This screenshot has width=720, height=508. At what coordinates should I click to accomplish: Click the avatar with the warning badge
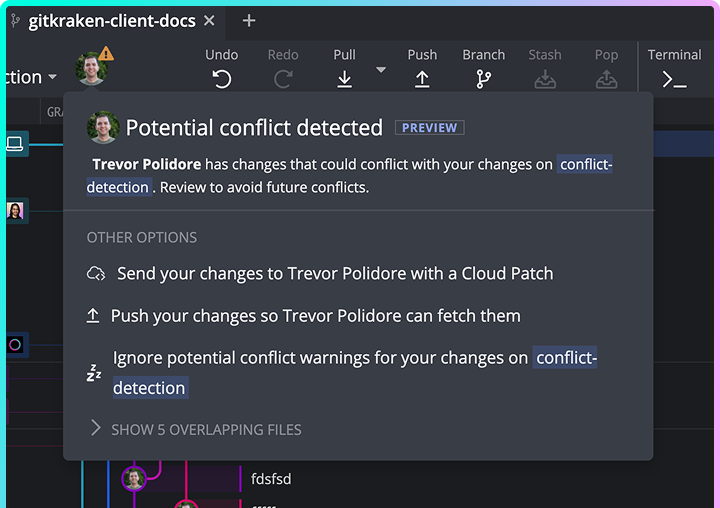pos(93,68)
